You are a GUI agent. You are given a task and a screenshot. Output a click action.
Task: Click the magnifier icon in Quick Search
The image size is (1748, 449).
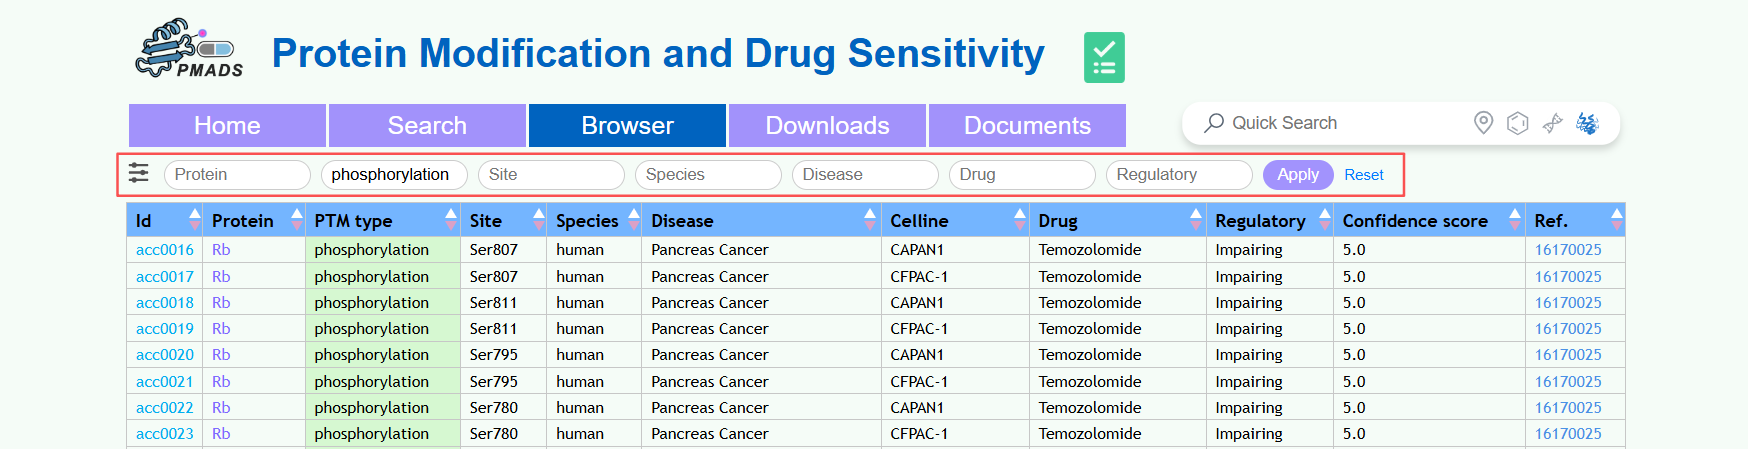tap(1214, 123)
